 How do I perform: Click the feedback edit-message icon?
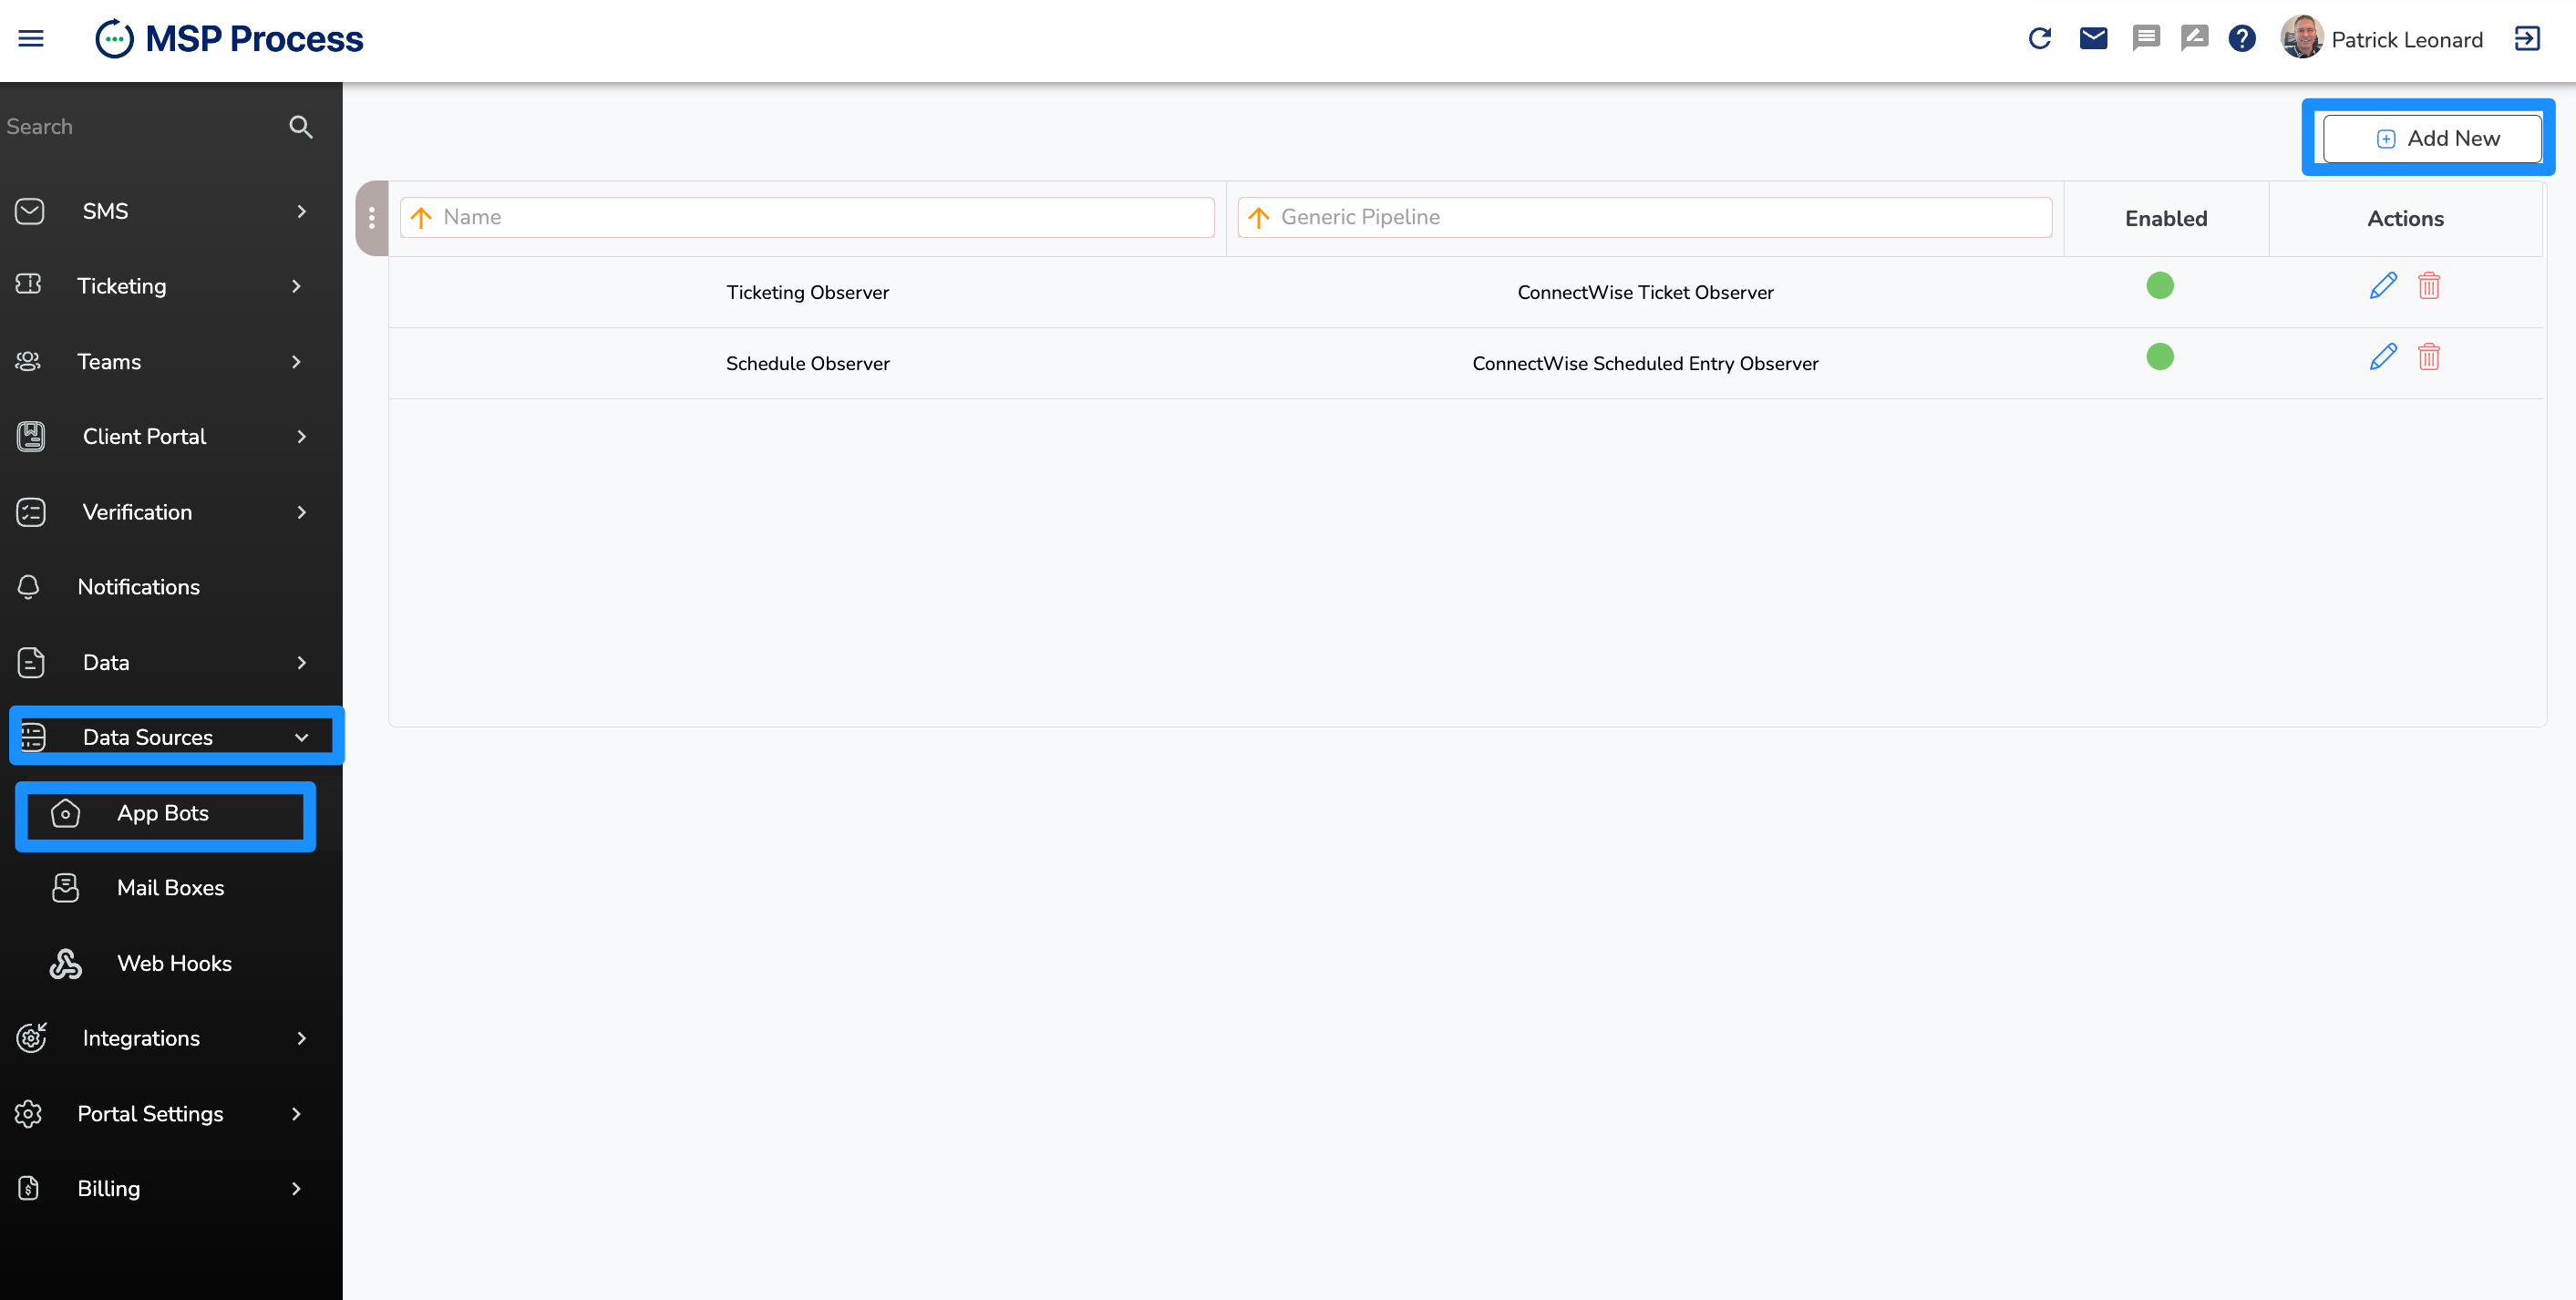tap(2194, 39)
